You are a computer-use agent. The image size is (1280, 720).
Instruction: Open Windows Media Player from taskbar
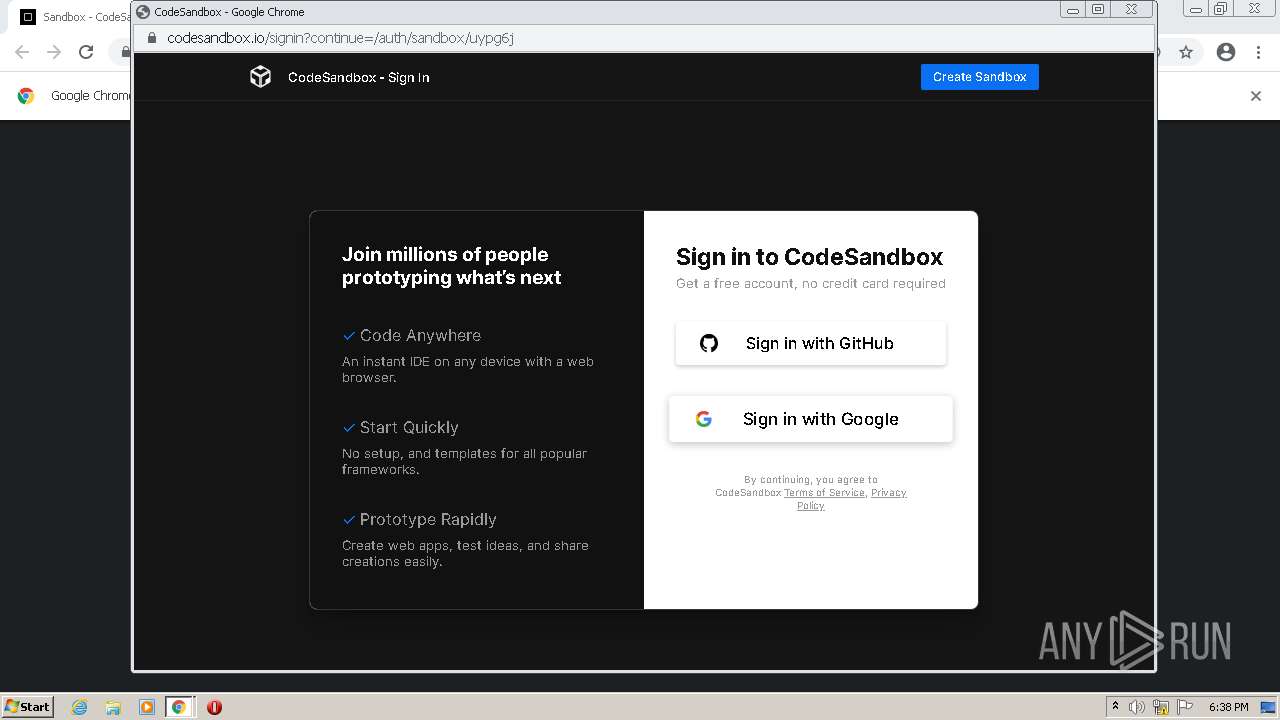tap(146, 707)
